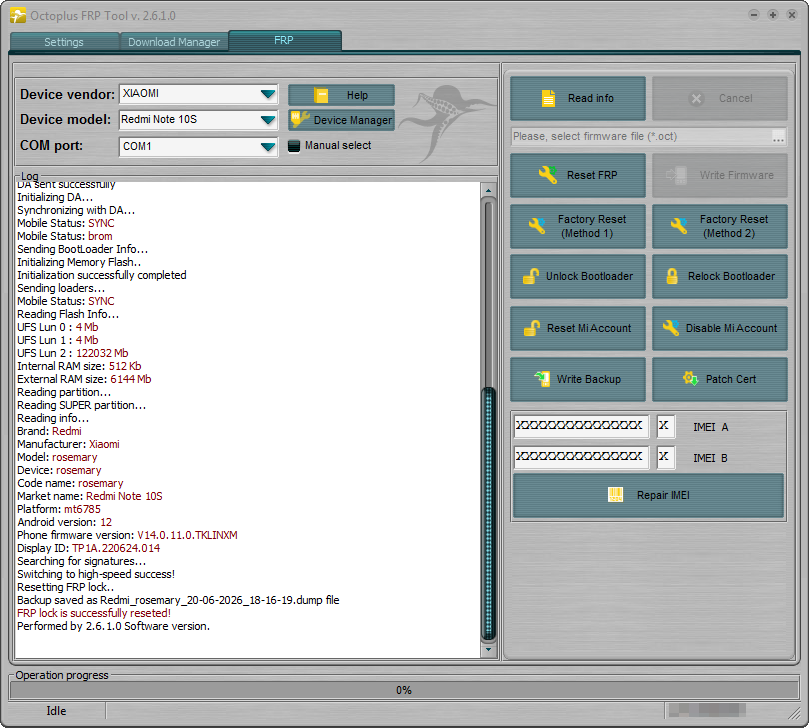809x728 pixels.
Task: Click the log scrollbar thumb
Action: (488, 514)
